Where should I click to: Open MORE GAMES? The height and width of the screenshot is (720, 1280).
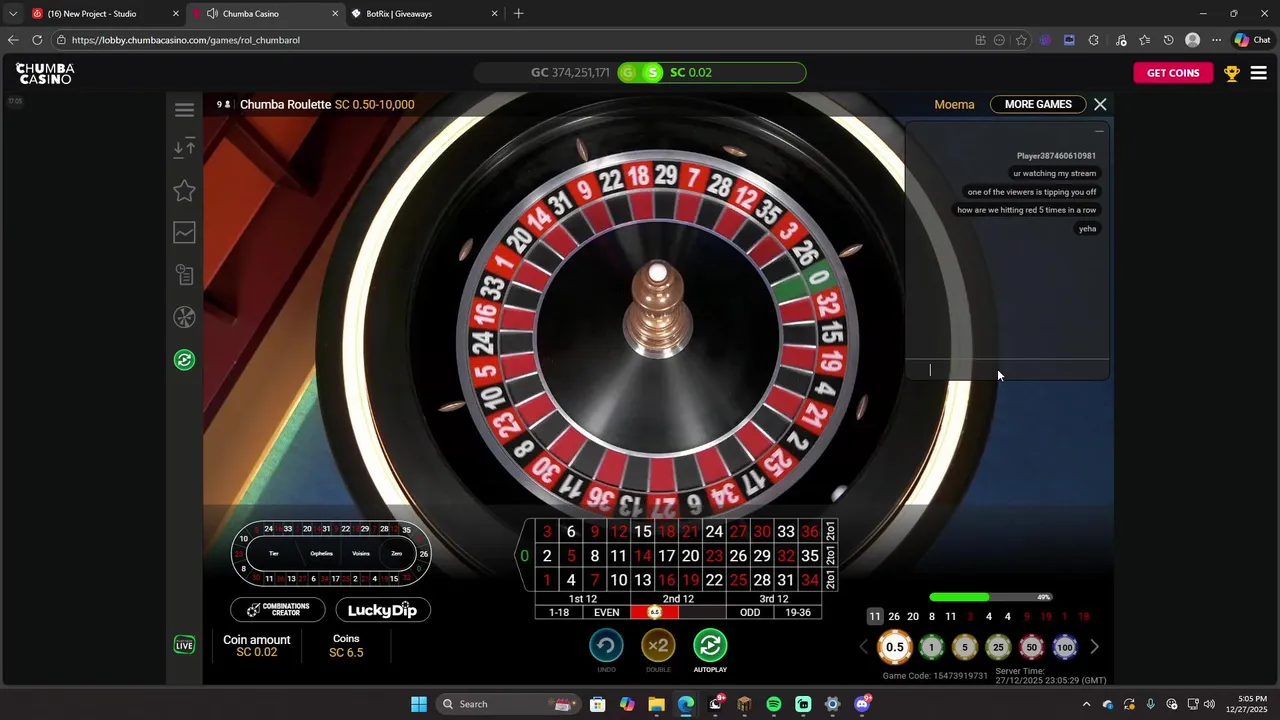[1038, 104]
